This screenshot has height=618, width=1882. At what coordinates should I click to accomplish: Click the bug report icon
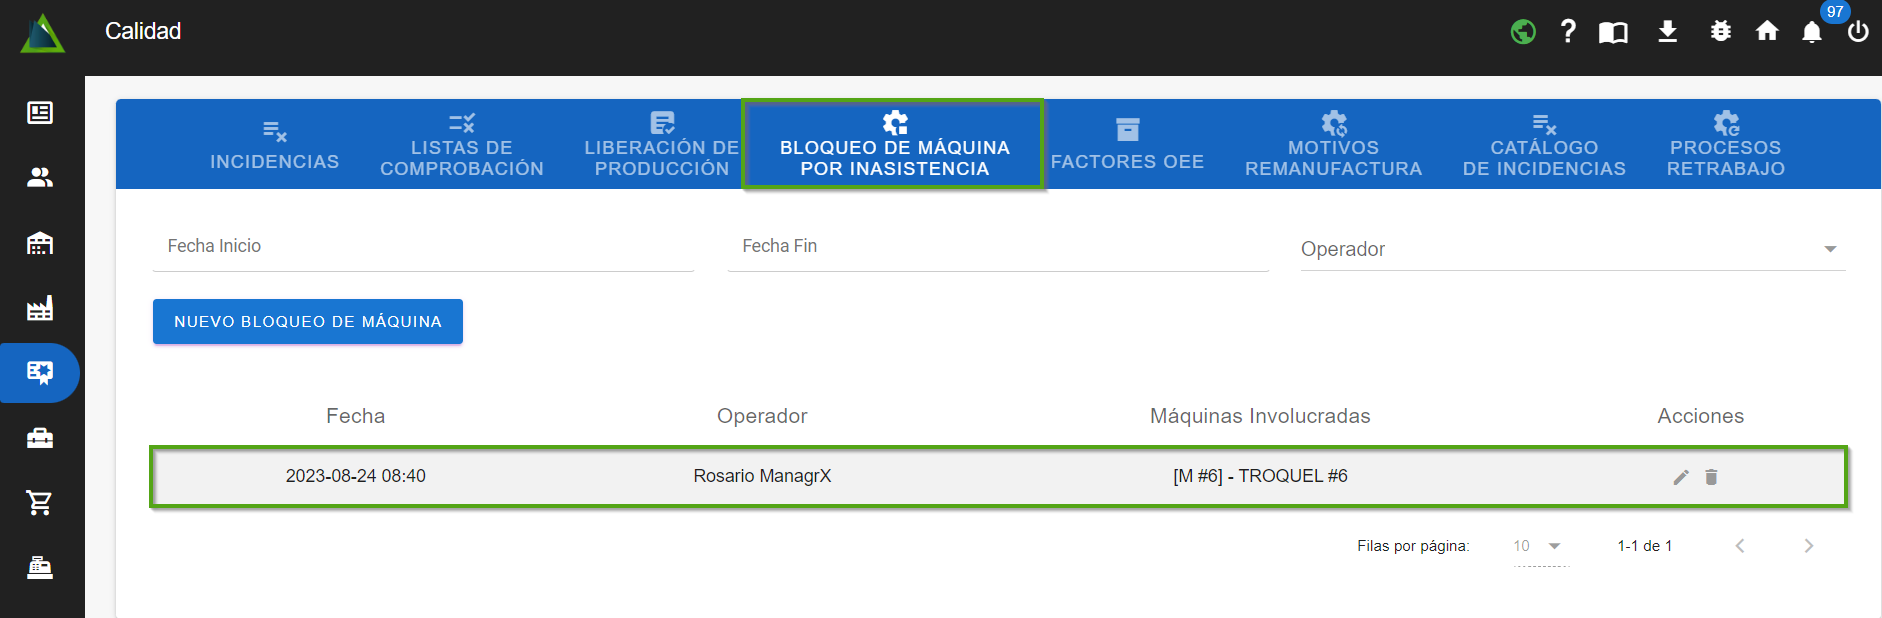1720,32
